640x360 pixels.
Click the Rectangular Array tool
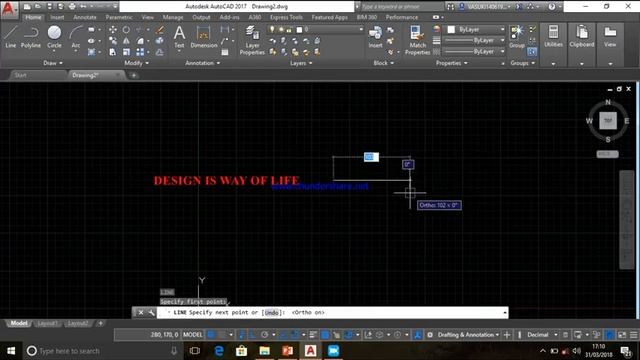pos(140,52)
